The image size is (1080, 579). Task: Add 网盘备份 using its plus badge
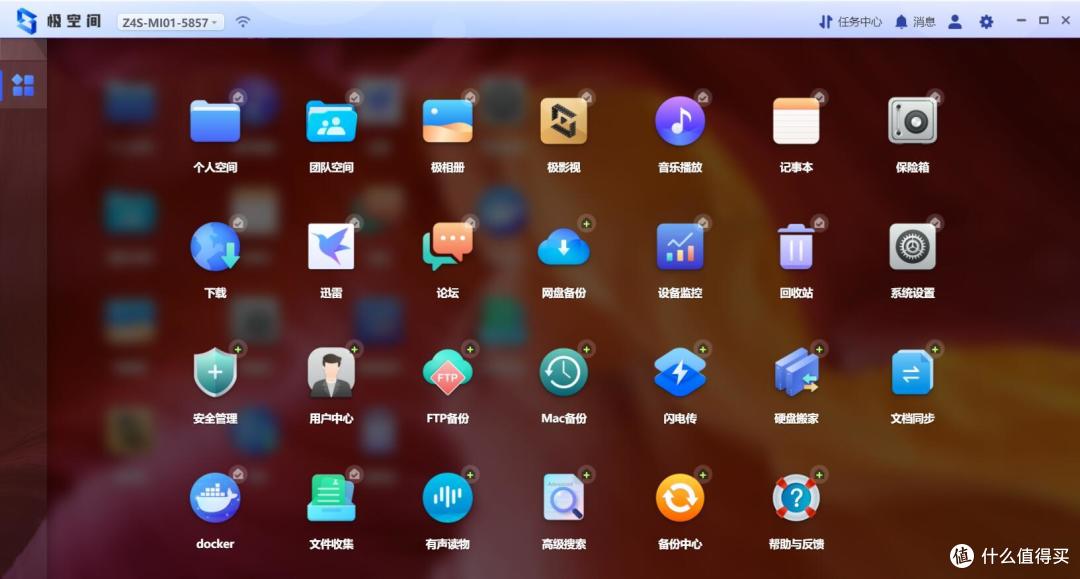point(586,223)
